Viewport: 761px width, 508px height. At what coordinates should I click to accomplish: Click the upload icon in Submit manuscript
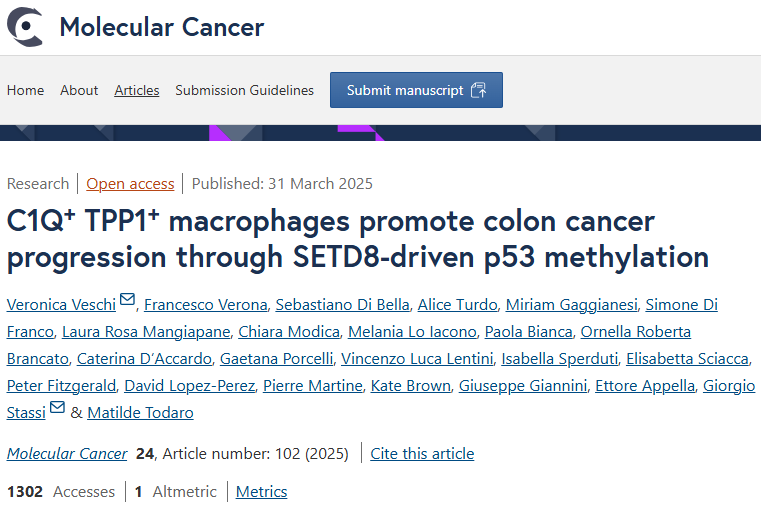tap(479, 90)
